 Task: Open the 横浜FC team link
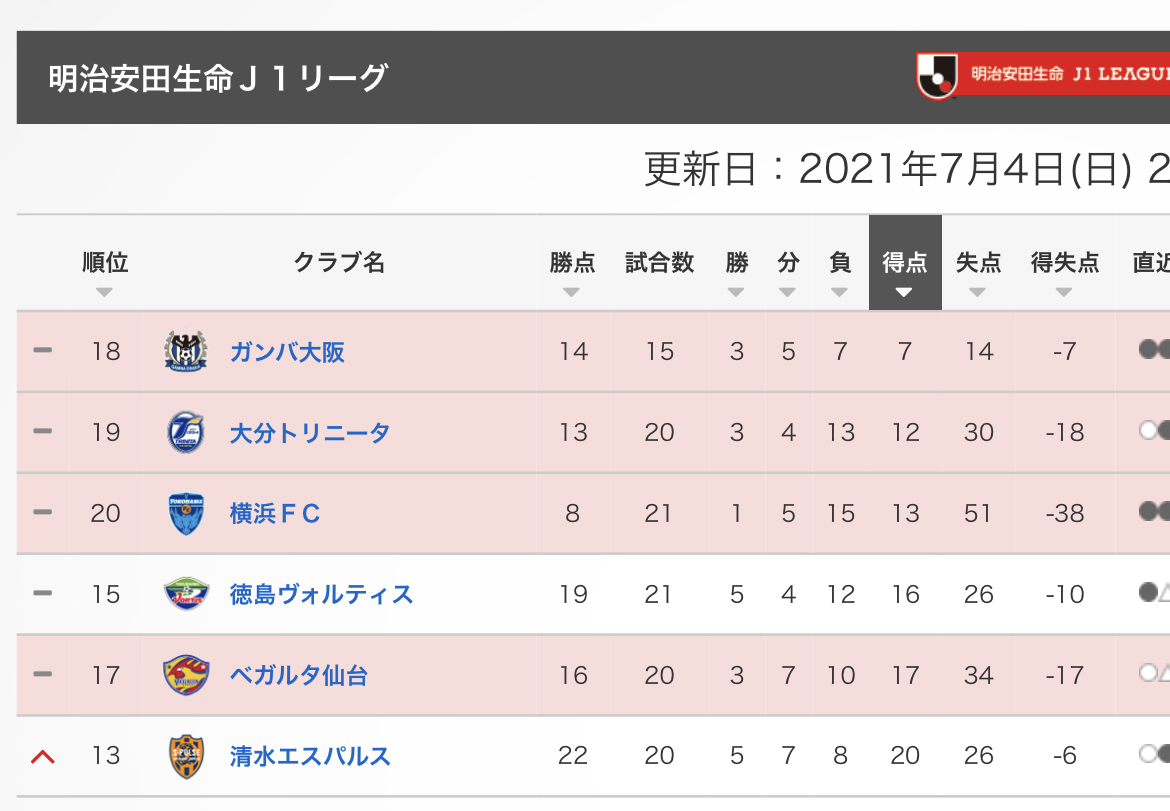click(x=275, y=514)
